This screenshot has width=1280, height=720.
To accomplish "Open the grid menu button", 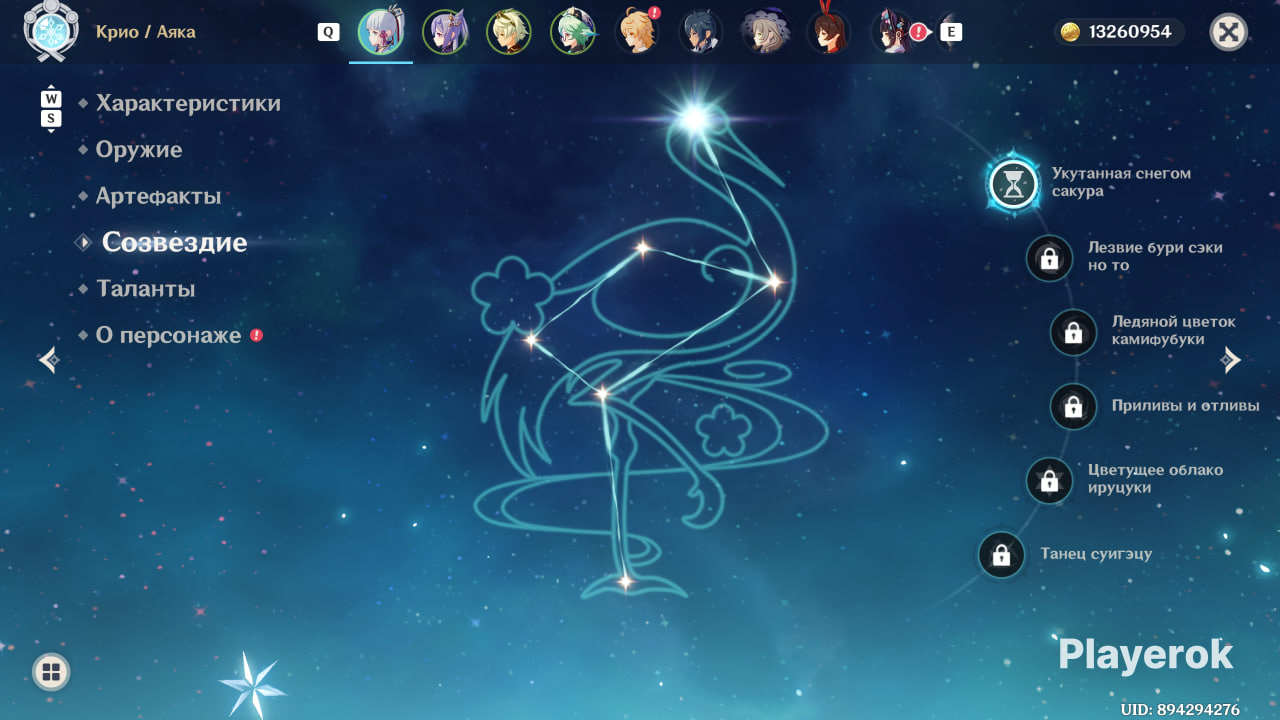I will pos(51,672).
